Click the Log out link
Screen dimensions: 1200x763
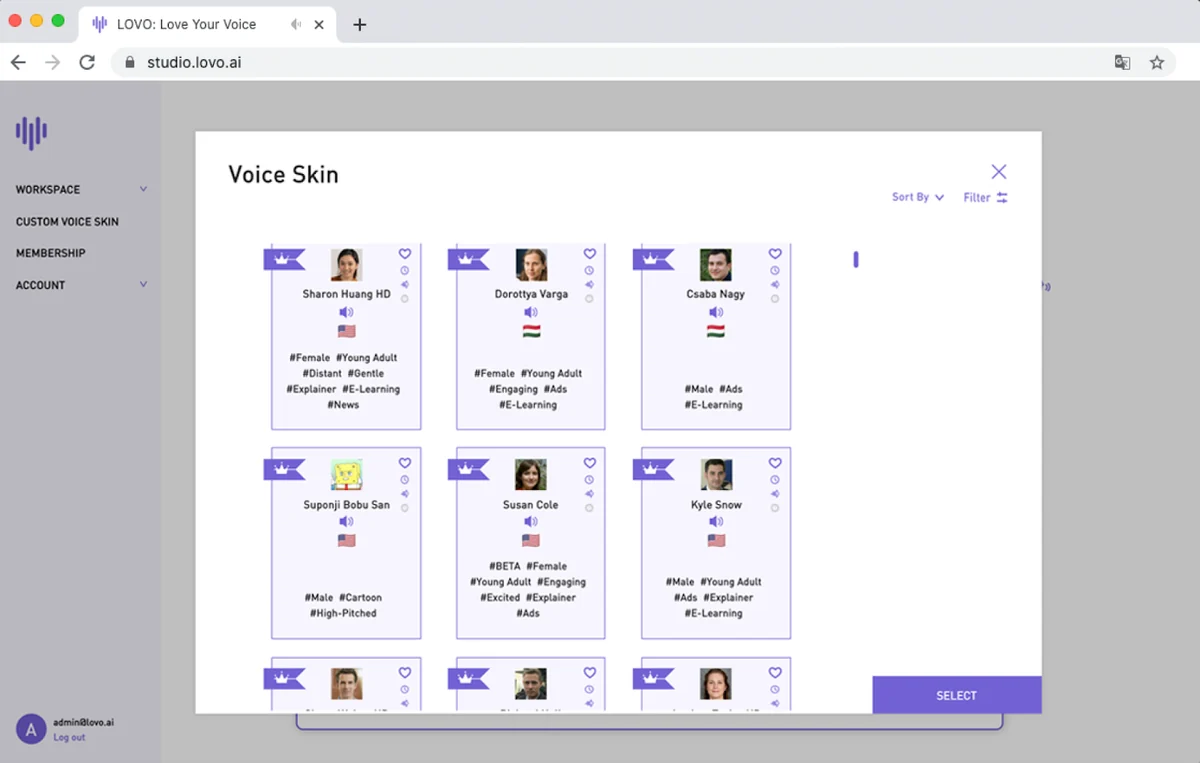pos(69,738)
